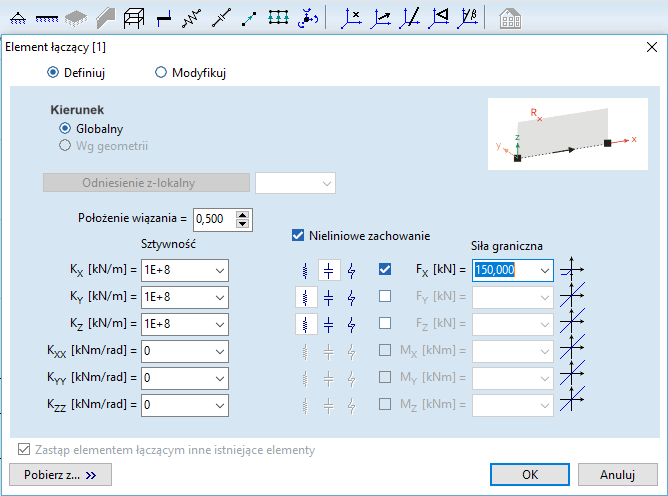The width and height of the screenshot is (668, 496).
Task: Uncheck Nieliniowe zachowanie checkbox
Action: pos(296,236)
